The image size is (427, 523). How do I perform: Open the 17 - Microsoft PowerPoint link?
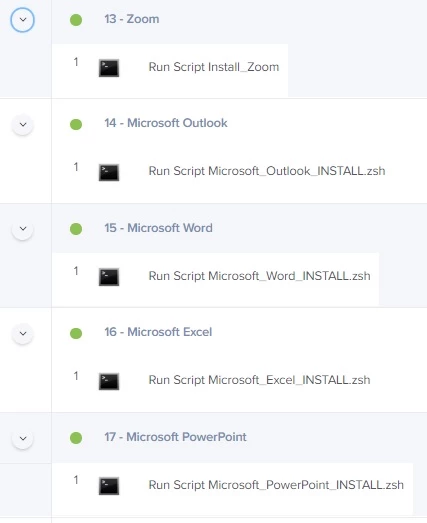175,437
